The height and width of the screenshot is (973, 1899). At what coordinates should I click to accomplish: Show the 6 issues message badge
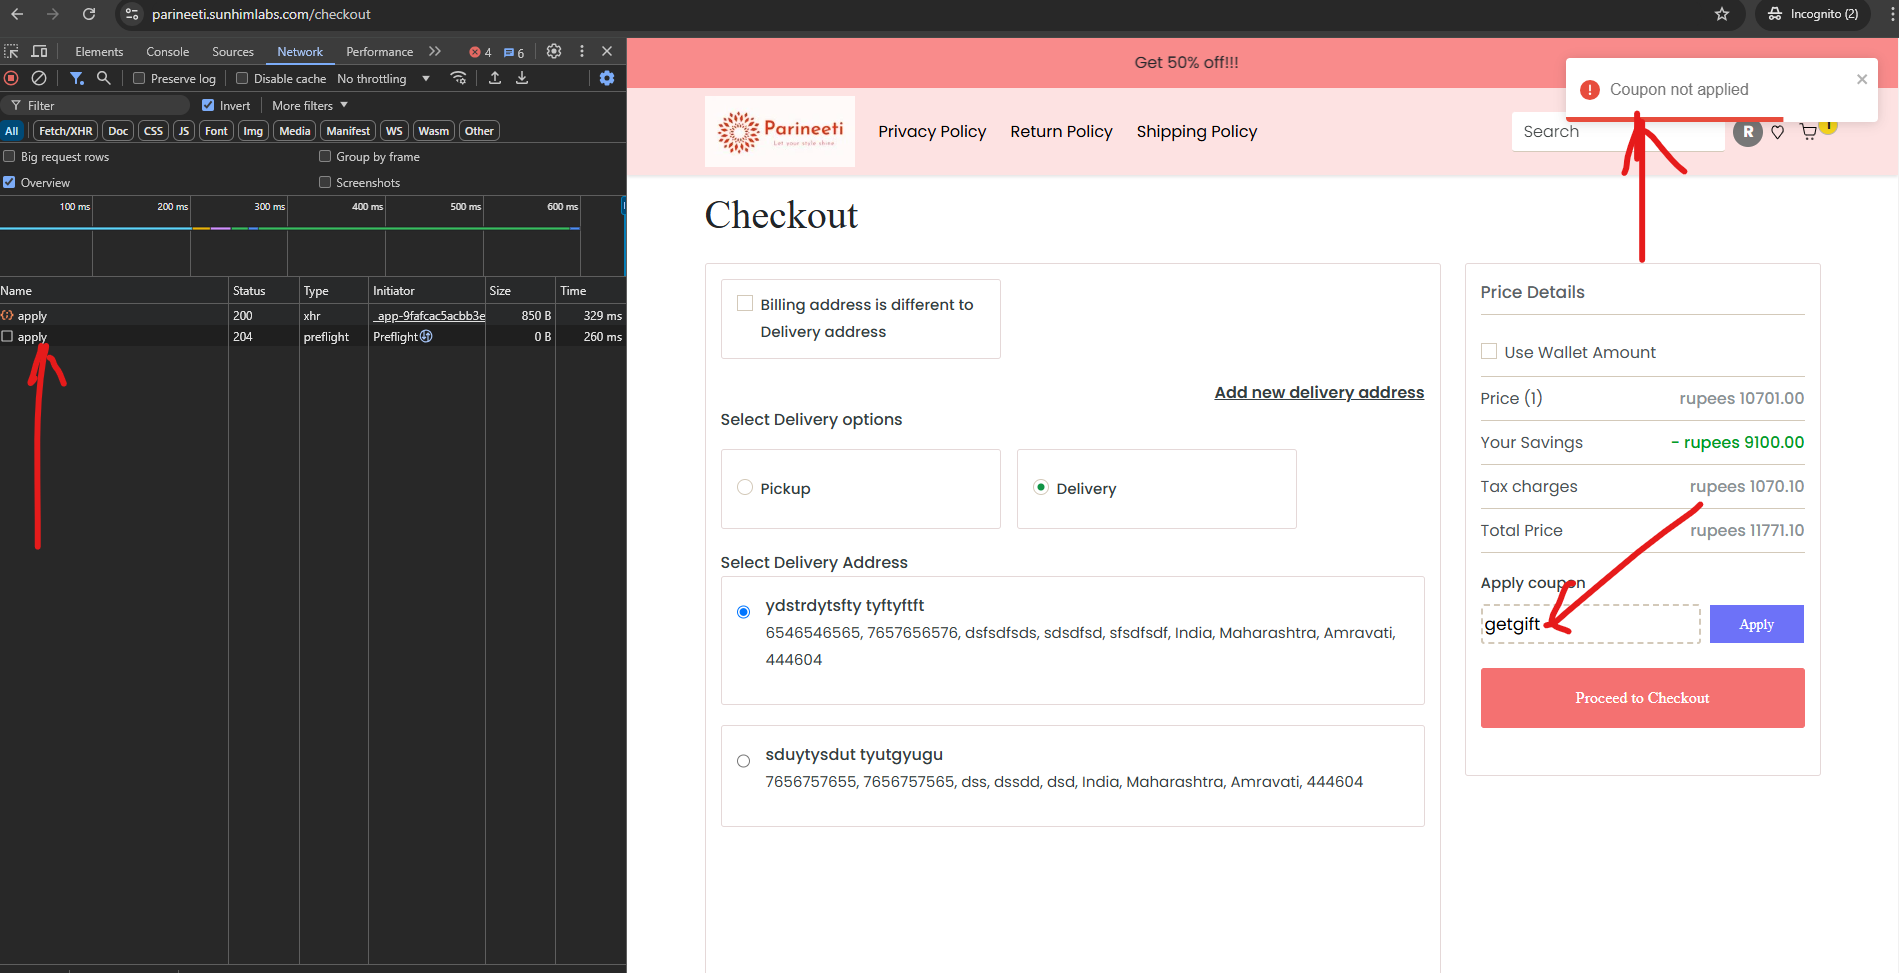(x=514, y=52)
